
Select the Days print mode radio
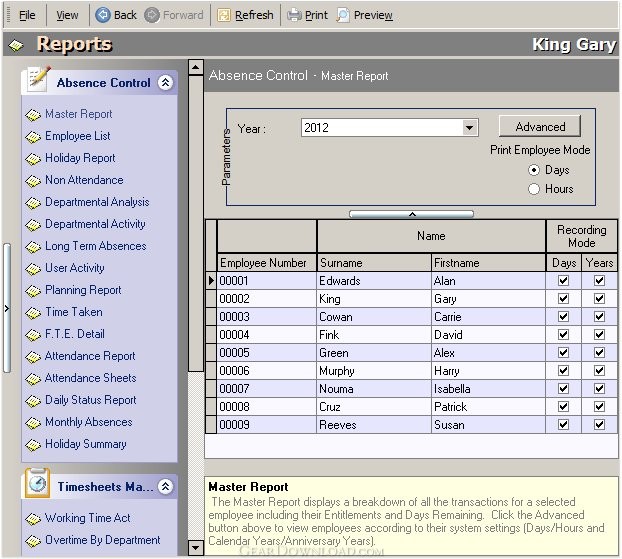tap(534, 170)
